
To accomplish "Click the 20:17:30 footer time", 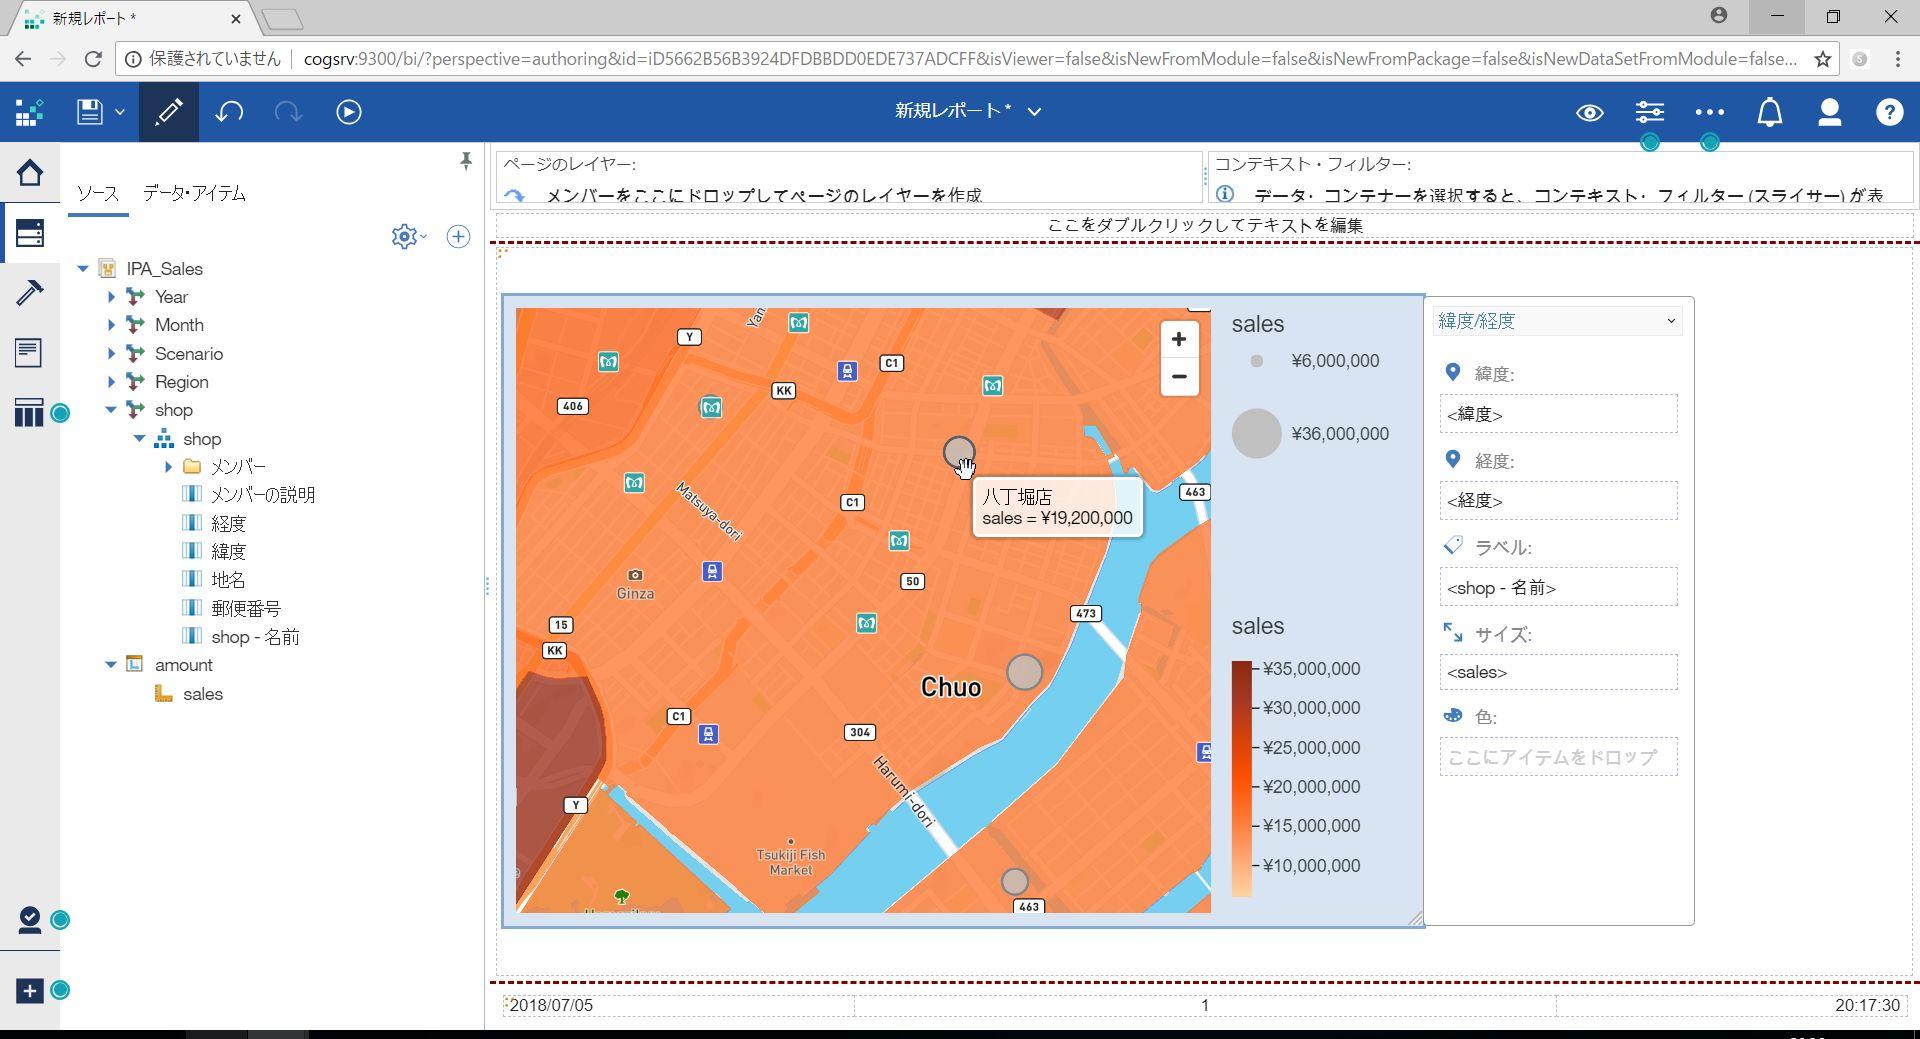I will [x=1867, y=1006].
